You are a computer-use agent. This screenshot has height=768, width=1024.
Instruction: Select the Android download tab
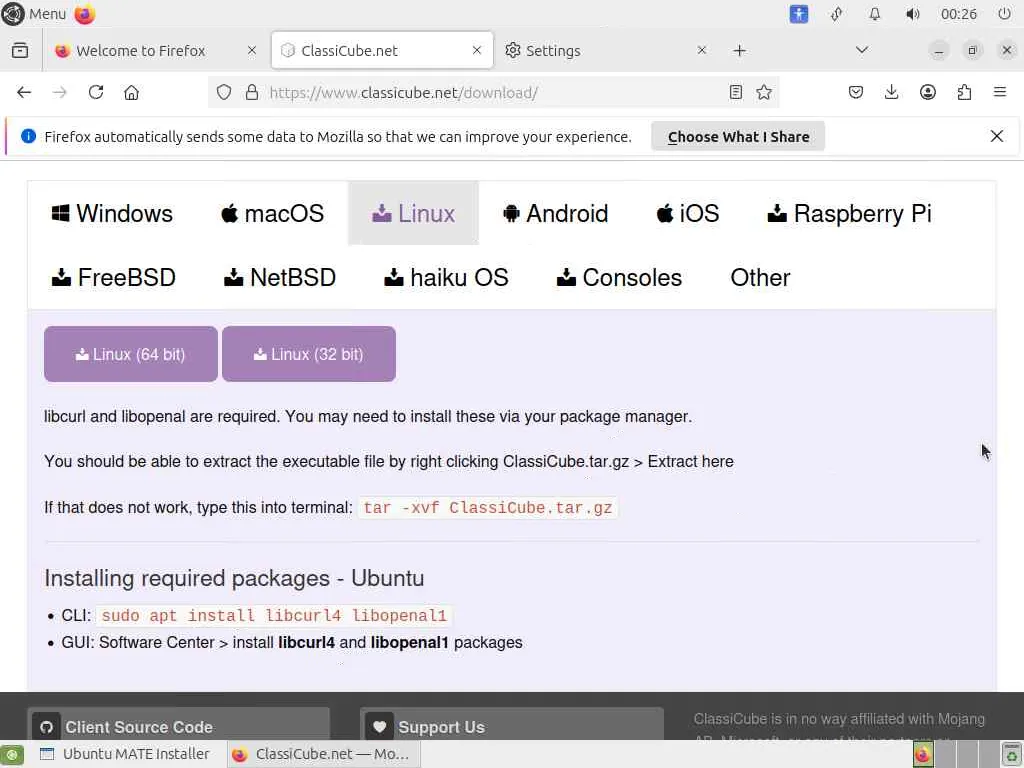[556, 214]
